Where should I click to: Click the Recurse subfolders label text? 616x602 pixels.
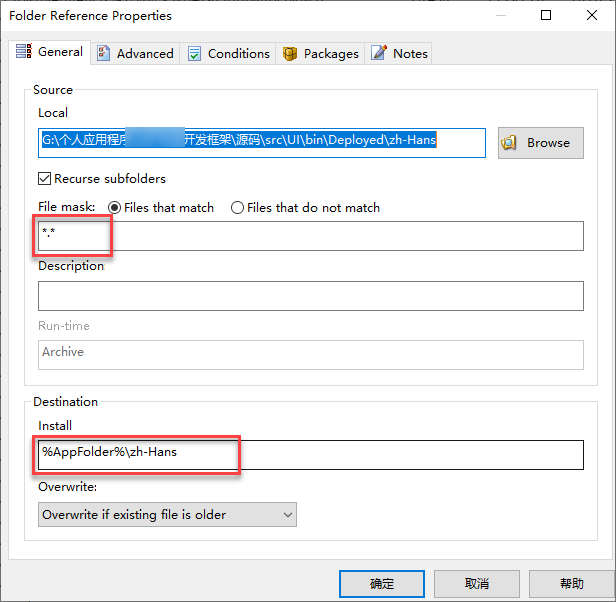[x=110, y=179]
